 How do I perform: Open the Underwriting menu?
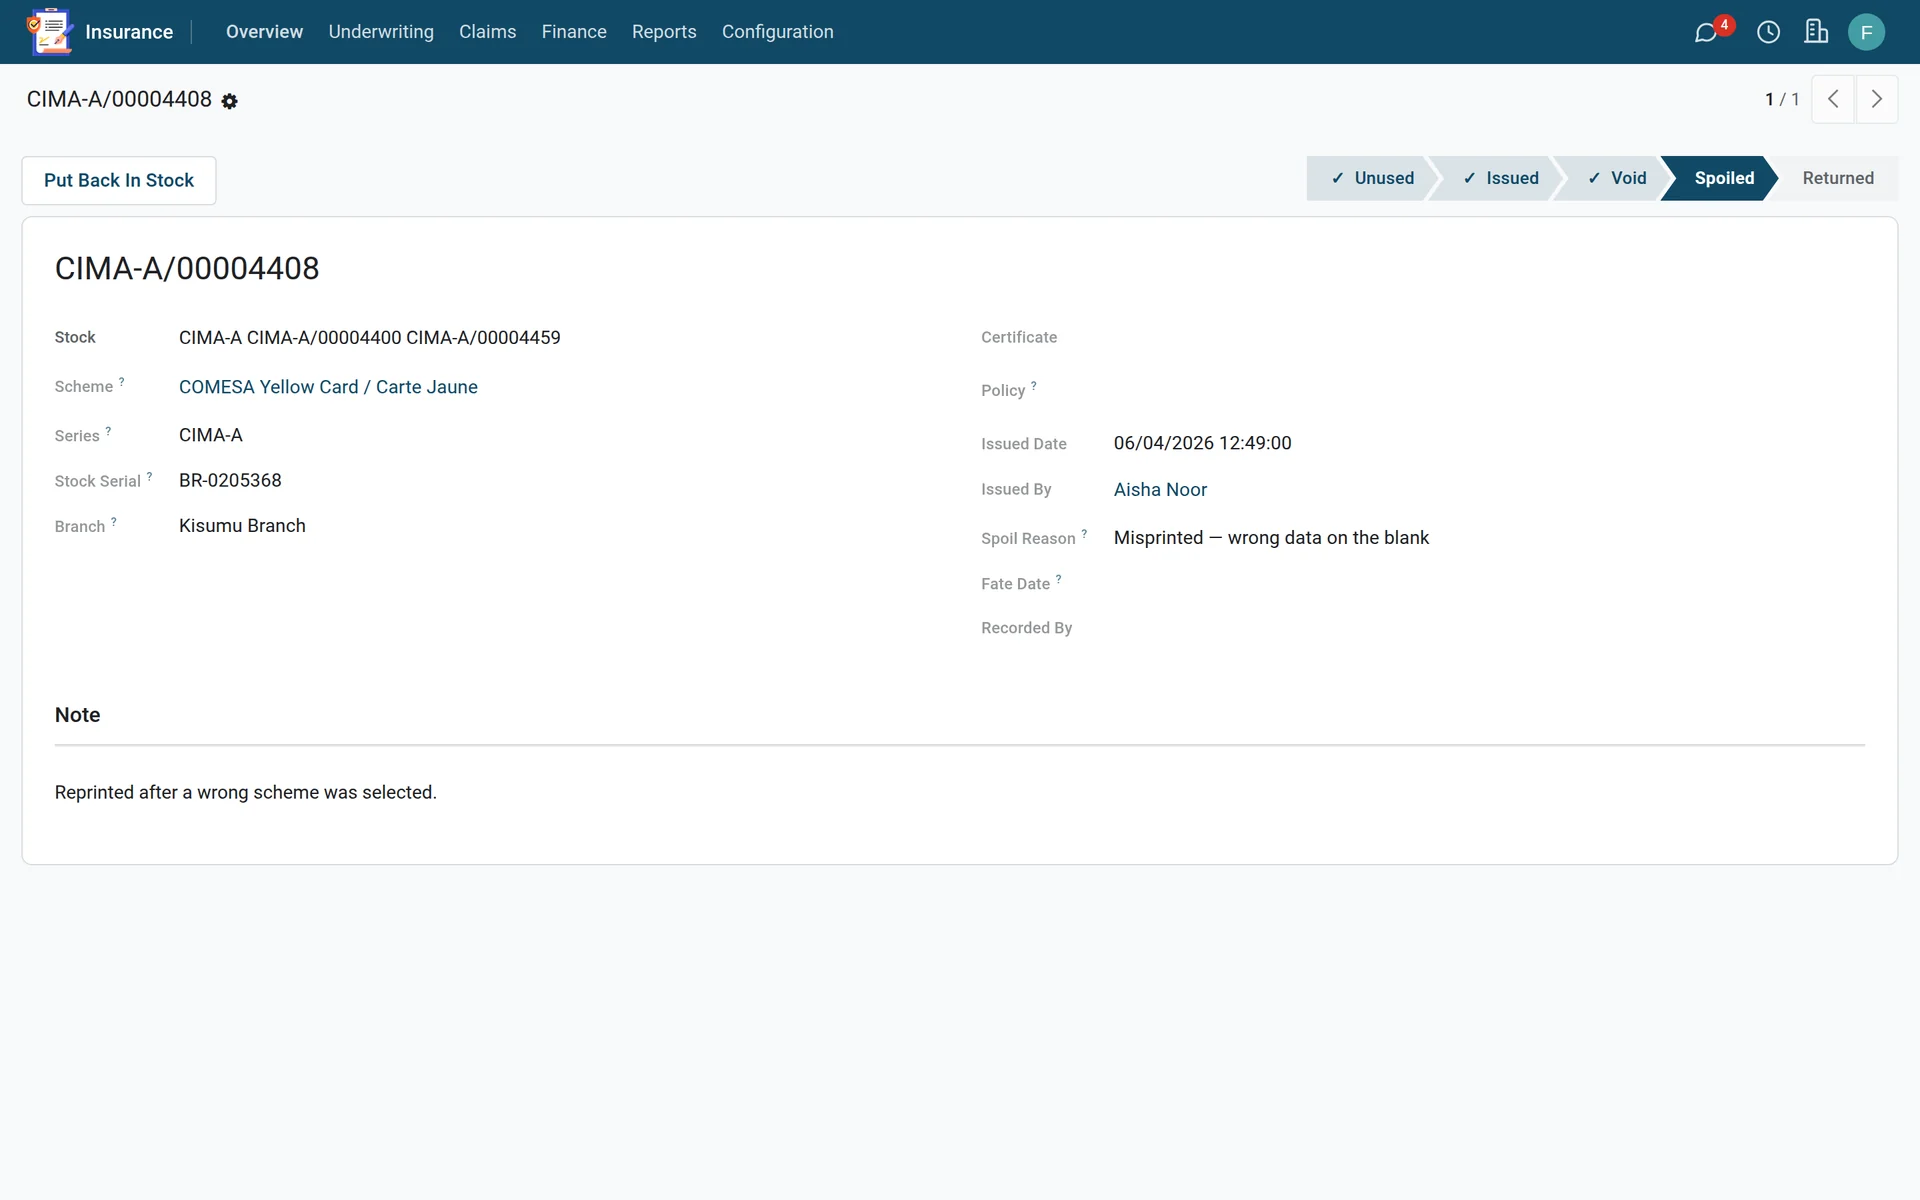[x=381, y=32]
